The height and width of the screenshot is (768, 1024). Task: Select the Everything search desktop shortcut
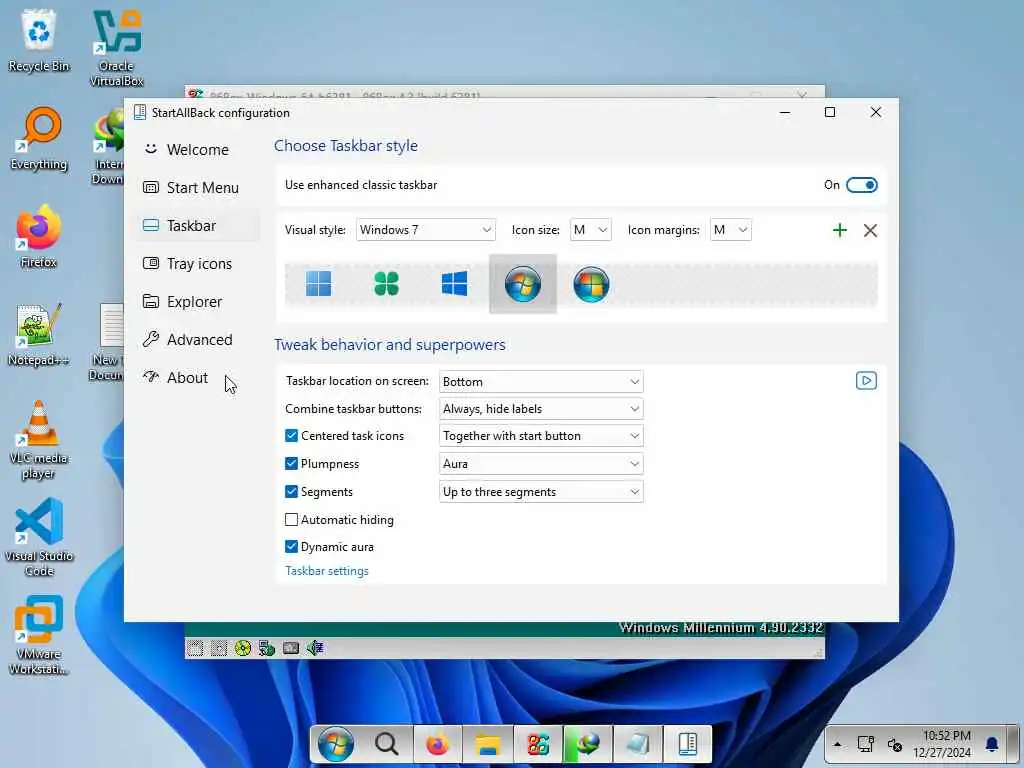tap(39, 138)
